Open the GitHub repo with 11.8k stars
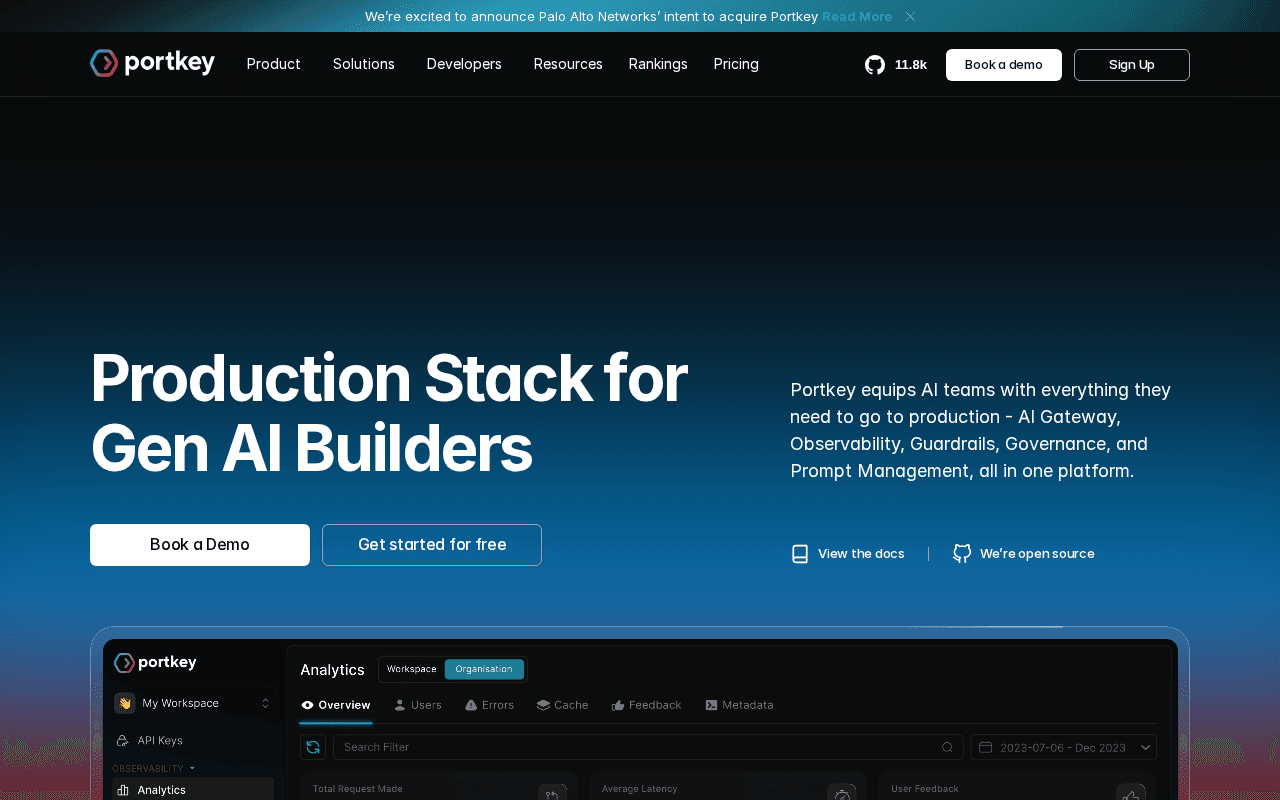 point(896,65)
